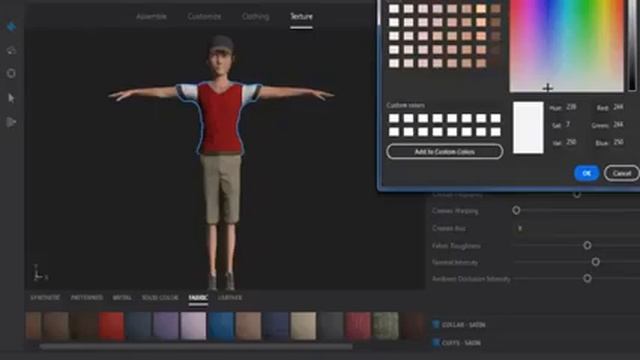Apply the crimson woven fabric thumbnail
The image size is (640, 360).
358,326
